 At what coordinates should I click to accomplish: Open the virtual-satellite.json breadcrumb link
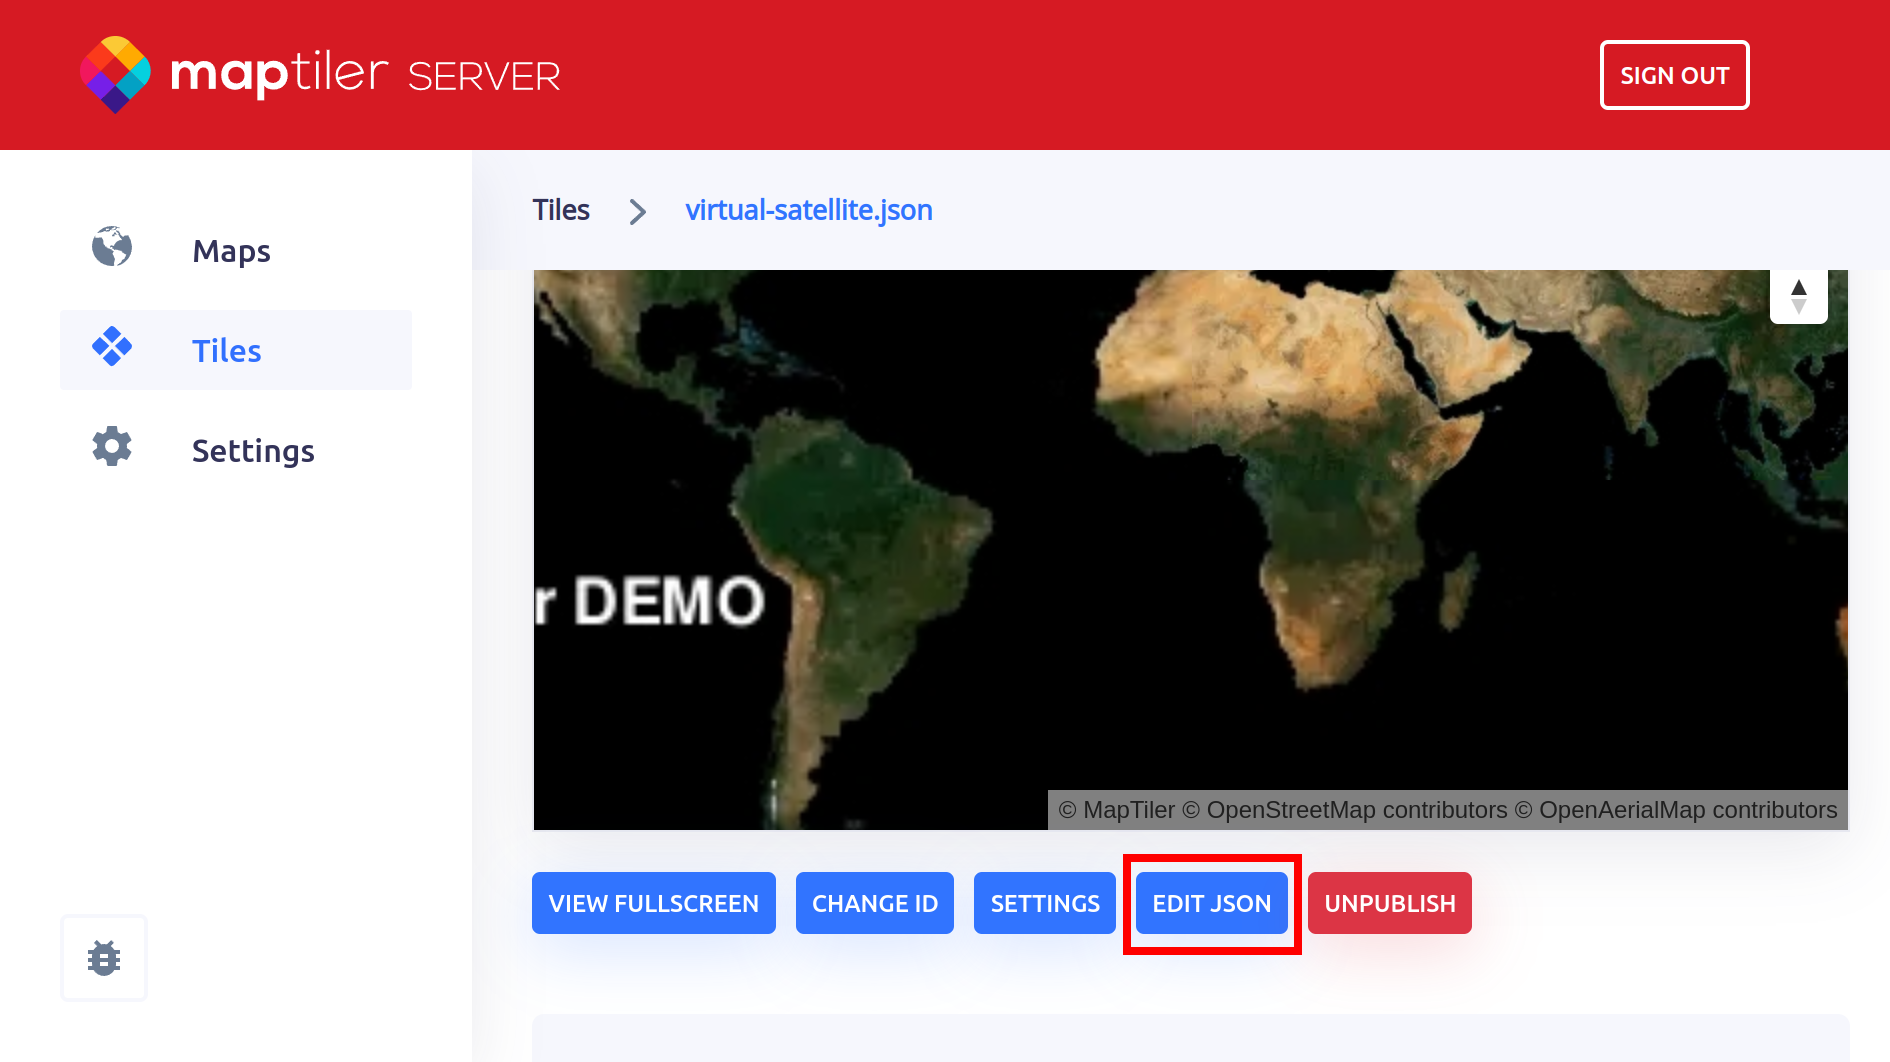tap(808, 210)
